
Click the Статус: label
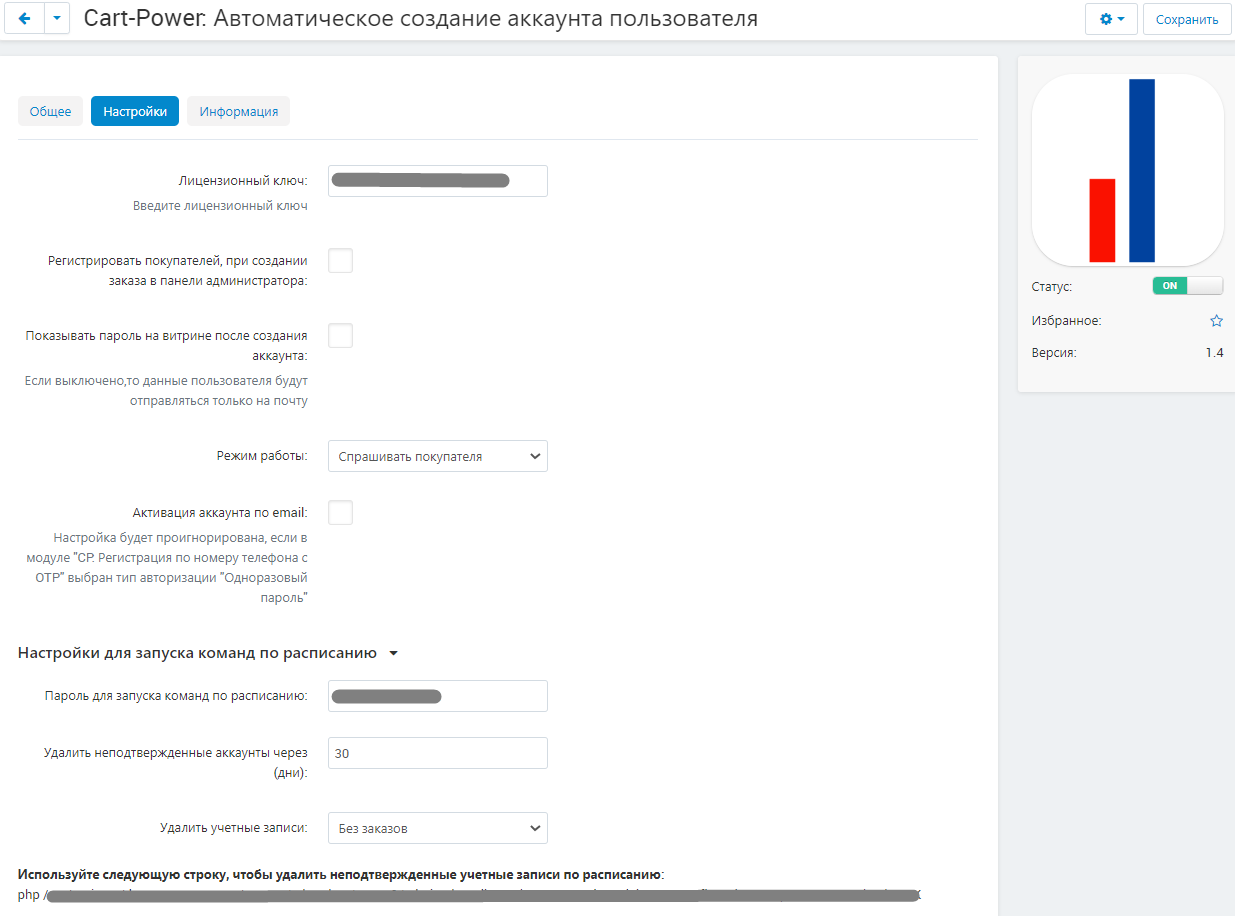pyautogui.click(x=1052, y=287)
